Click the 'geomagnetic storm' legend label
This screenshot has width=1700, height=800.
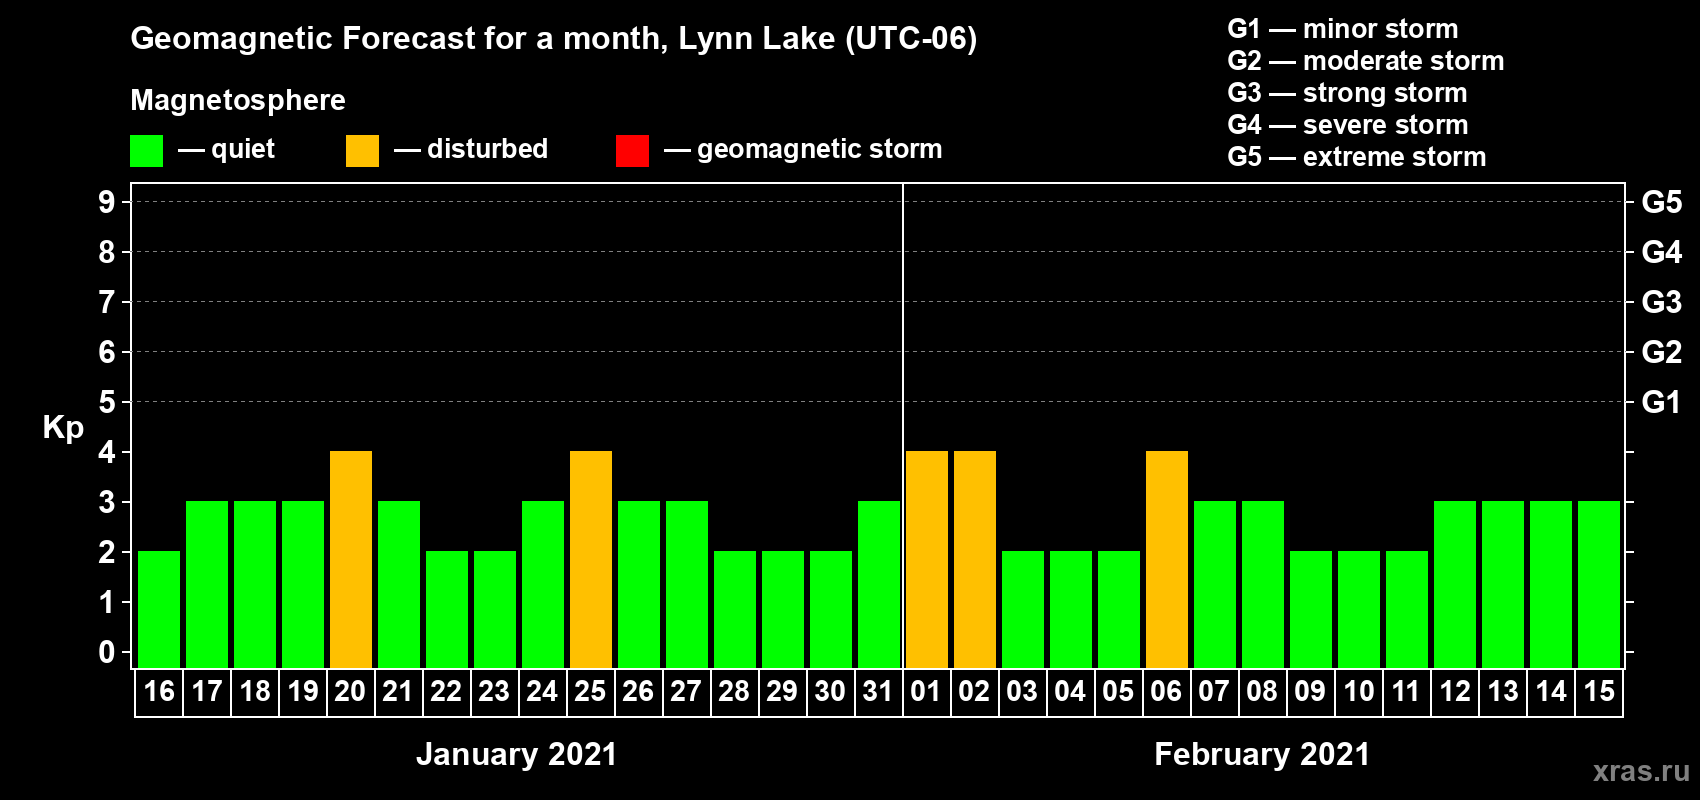click(x=819, y=150)
